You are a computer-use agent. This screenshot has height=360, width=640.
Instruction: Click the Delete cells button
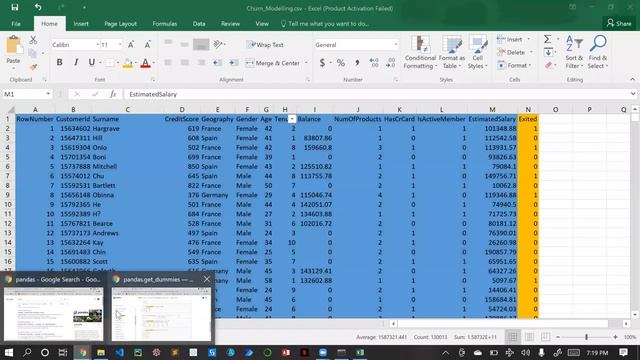[512, 52]
